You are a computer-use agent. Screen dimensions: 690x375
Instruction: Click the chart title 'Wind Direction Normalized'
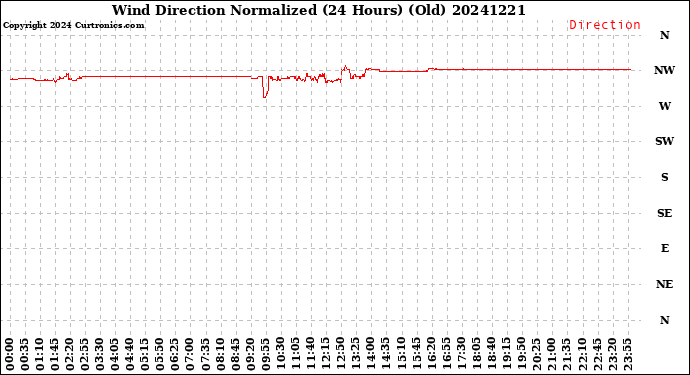[214, 10]
